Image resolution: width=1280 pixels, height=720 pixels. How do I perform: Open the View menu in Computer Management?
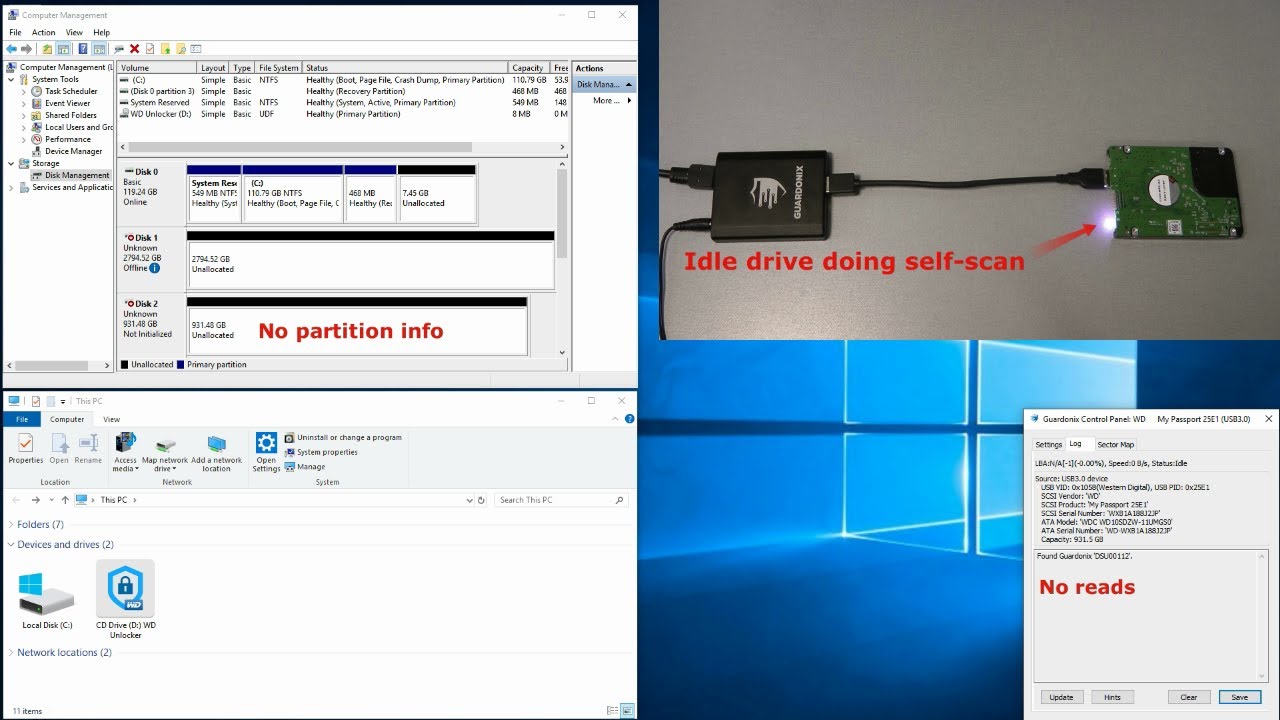tap(74, 32)
